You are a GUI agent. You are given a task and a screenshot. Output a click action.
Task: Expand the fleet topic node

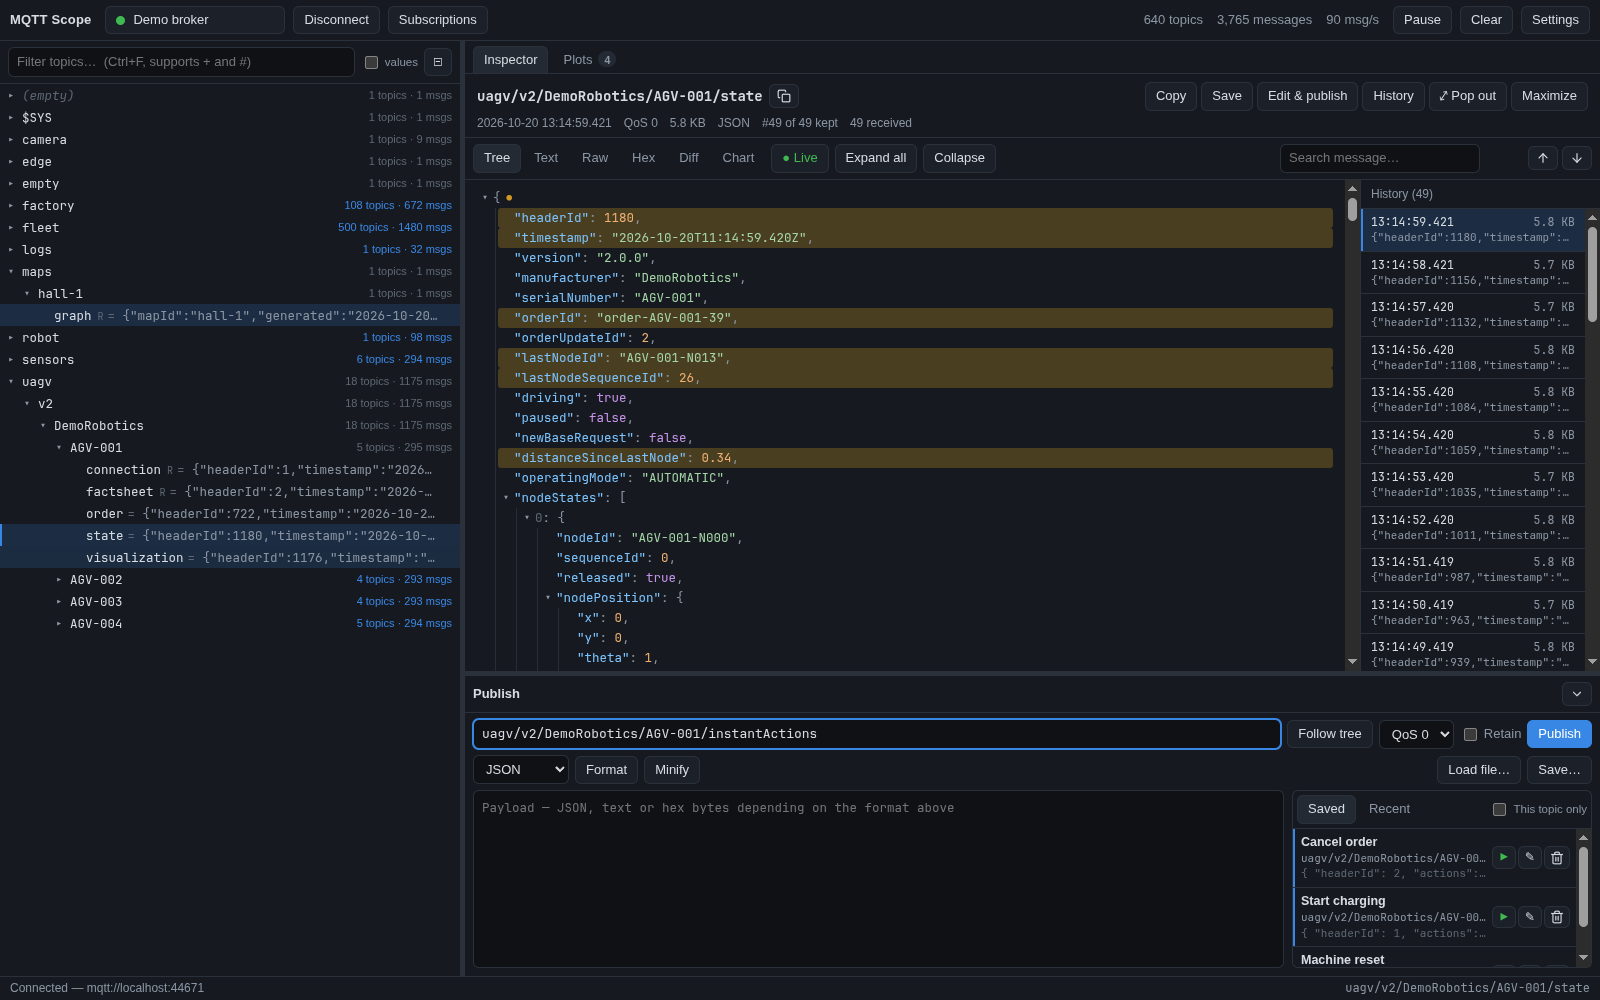click(11, 228)
